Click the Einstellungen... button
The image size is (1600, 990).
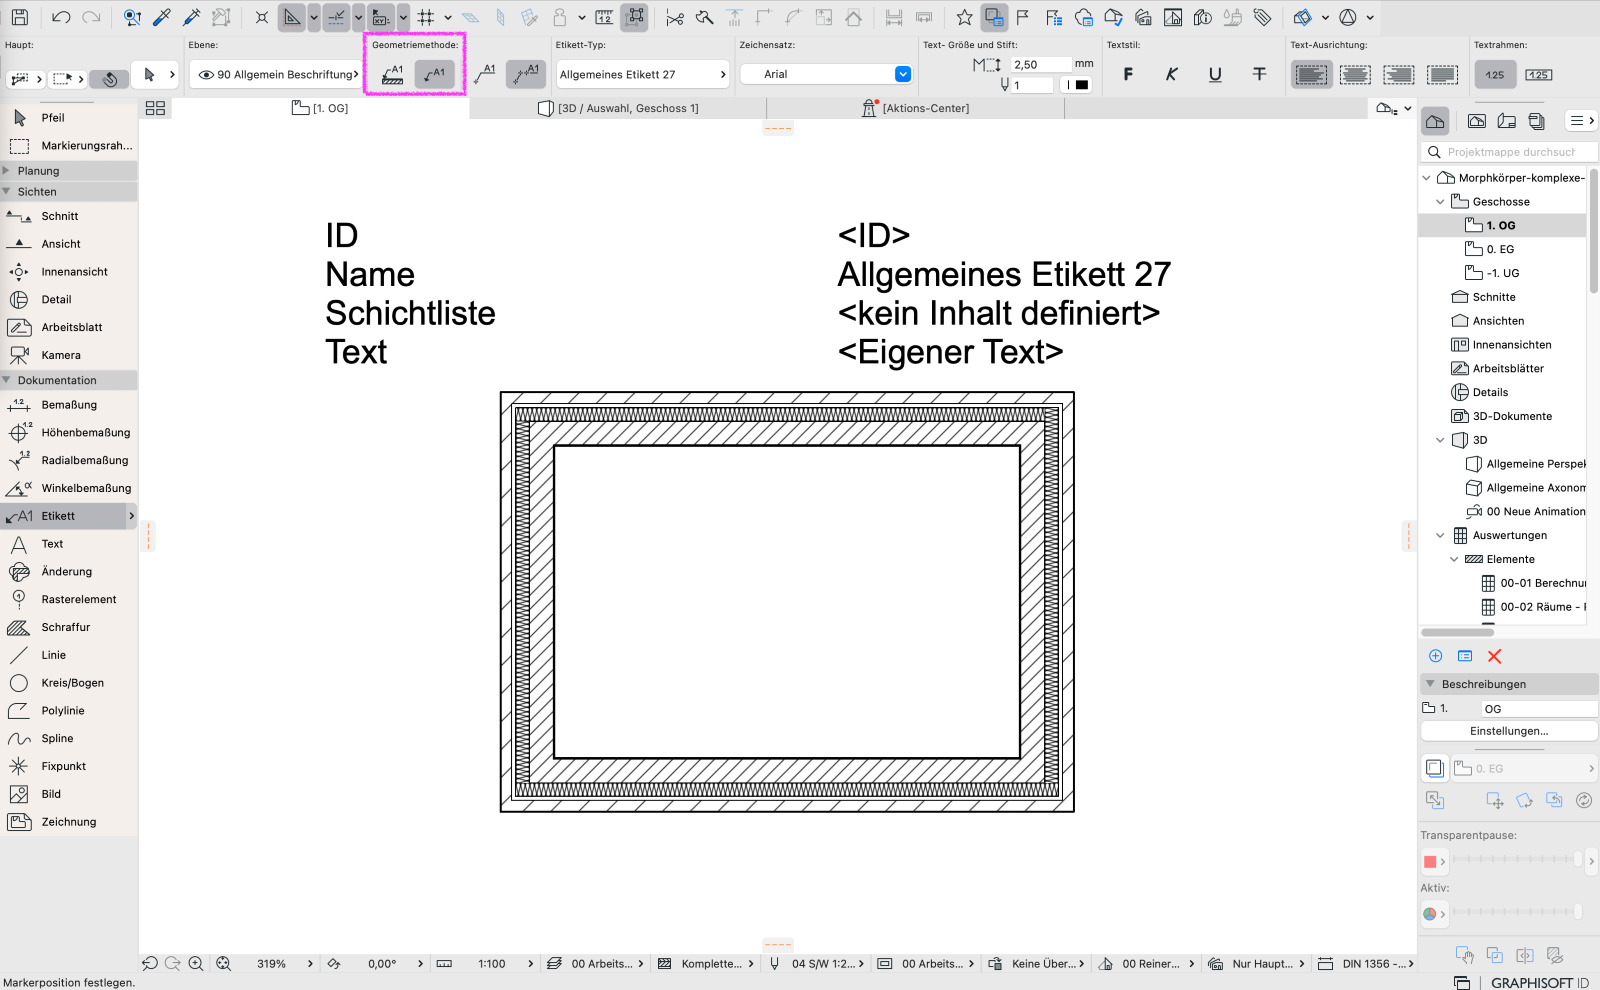tap(1509, 731)
